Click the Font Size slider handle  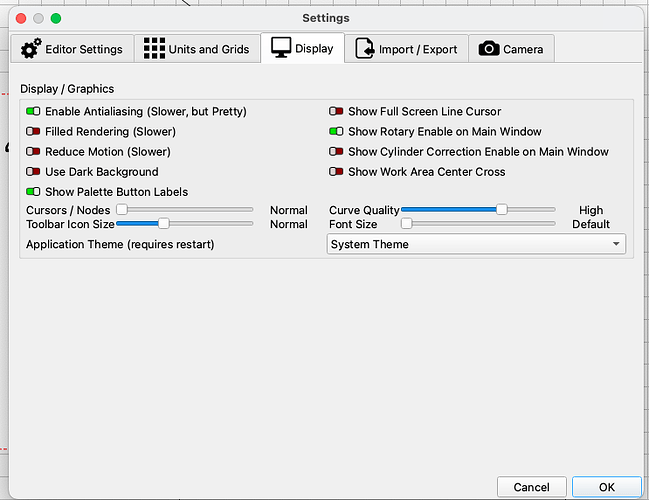pos(407,224)
